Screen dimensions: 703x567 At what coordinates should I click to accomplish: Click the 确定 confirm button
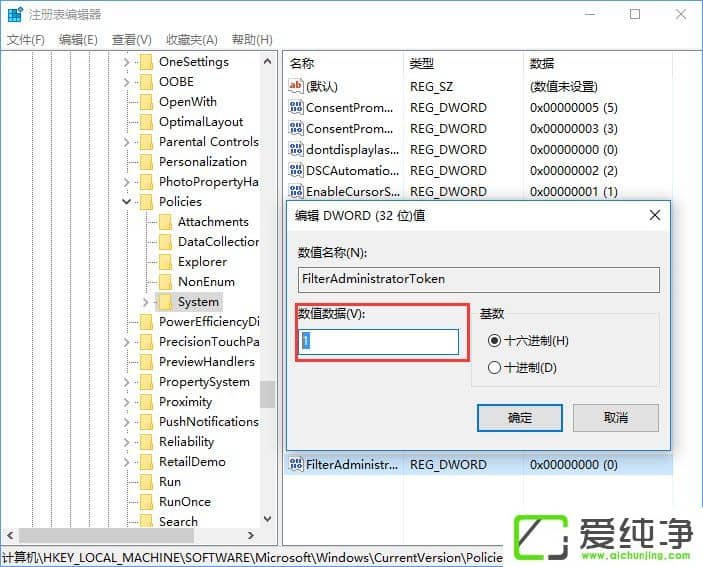(x=519, y=417)
